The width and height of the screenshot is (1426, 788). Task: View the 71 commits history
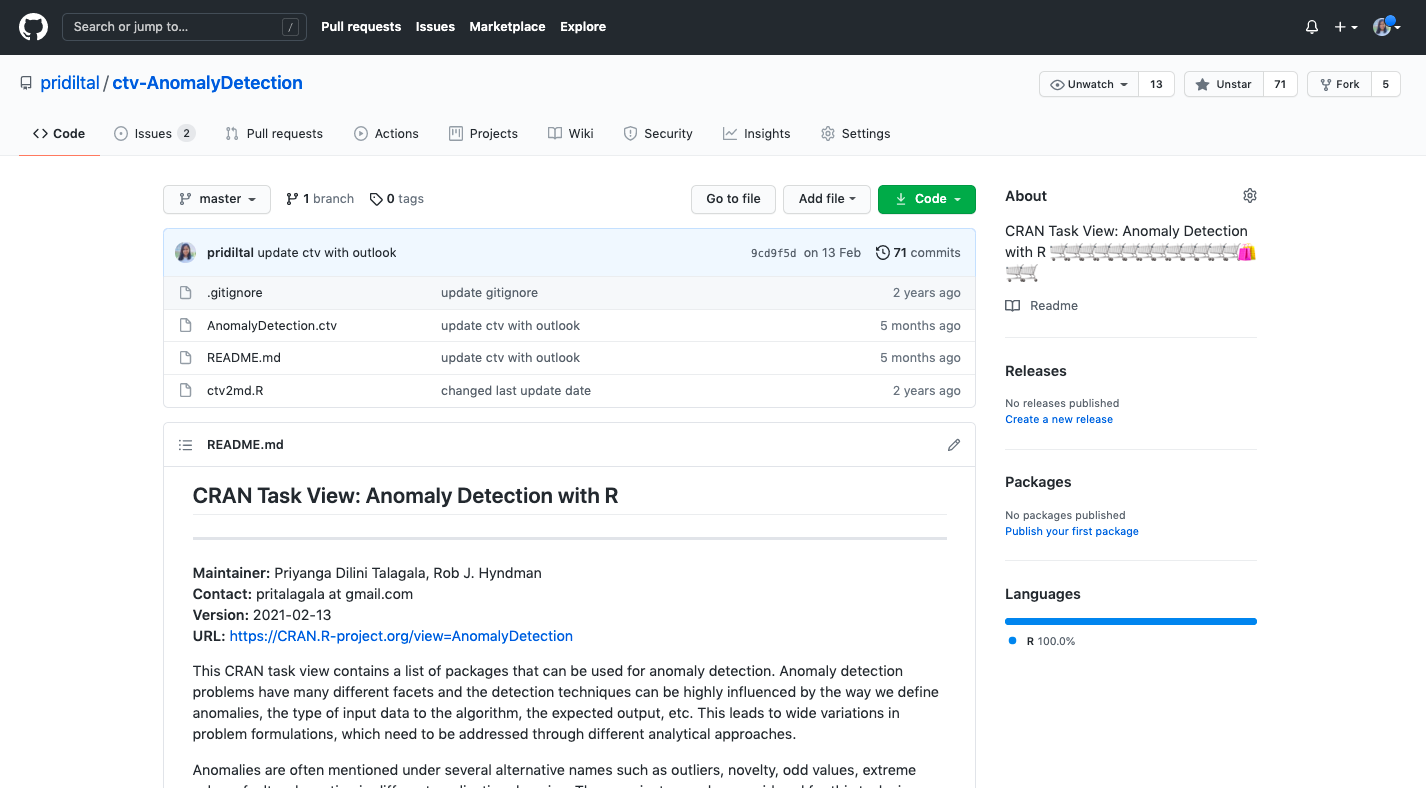point(918,253)
